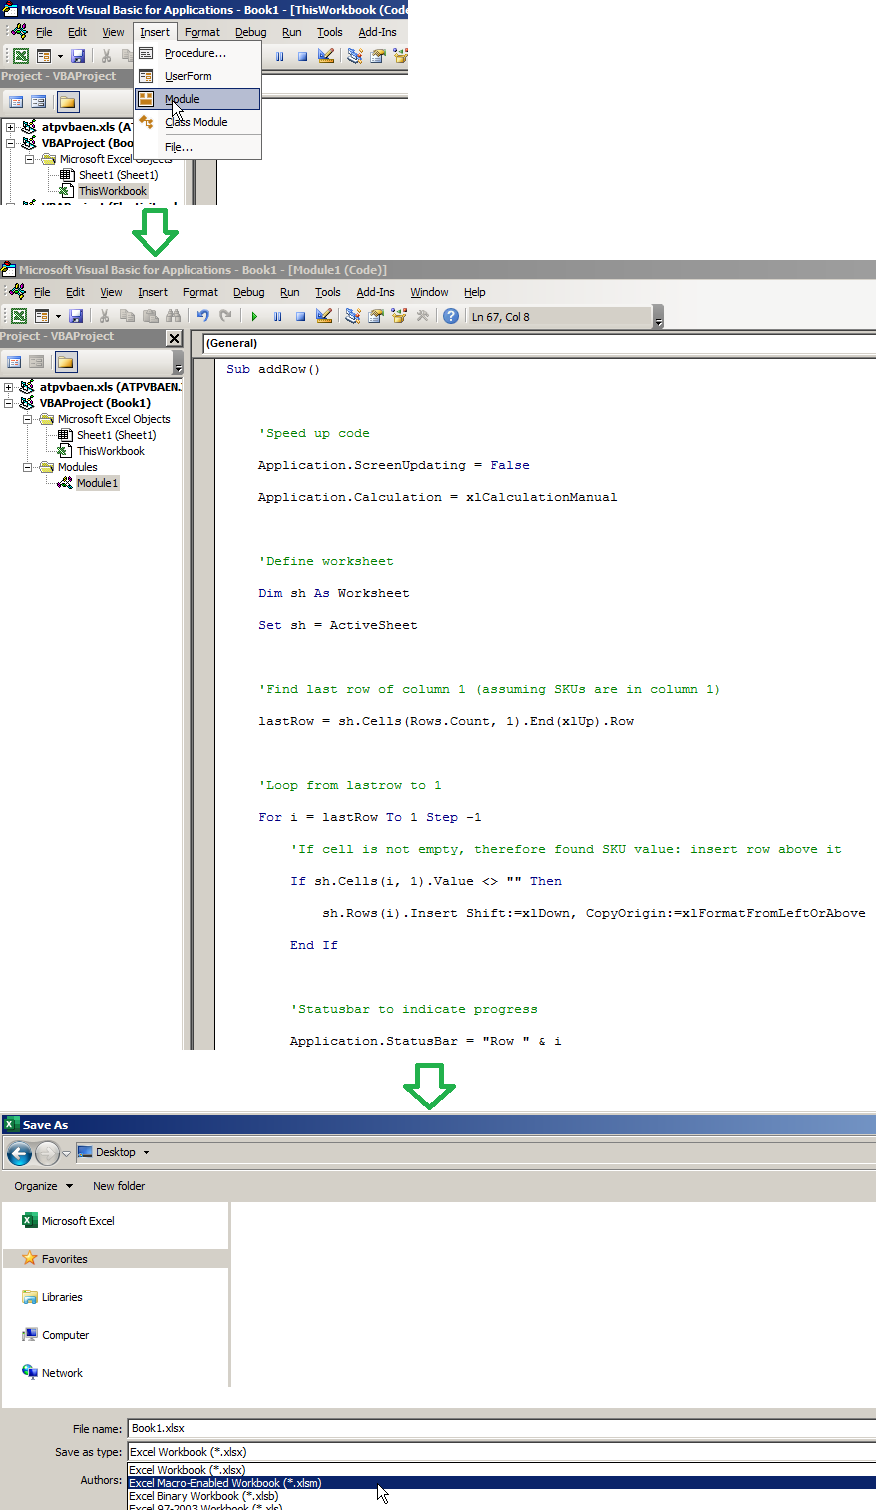Toggle Folders icon in top ThisWorkbook Project pane

click(67, 102)
